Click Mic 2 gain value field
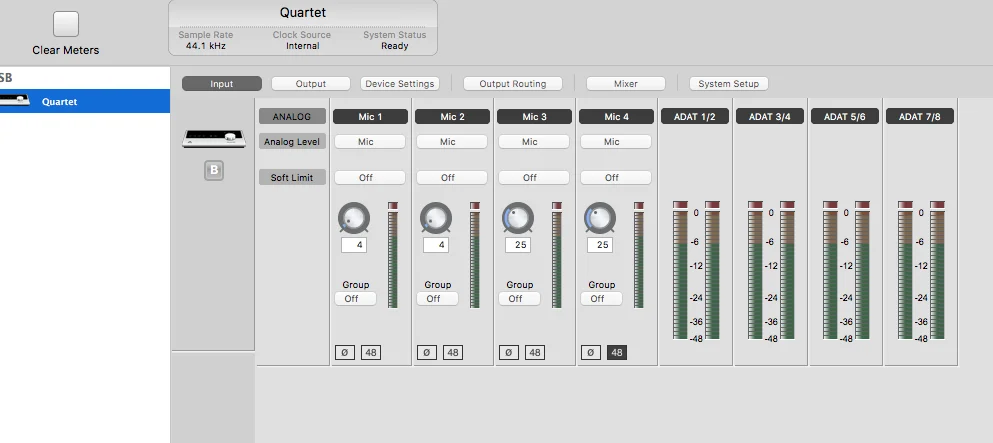Screen dimensions: 993x443 pos(436,245)
